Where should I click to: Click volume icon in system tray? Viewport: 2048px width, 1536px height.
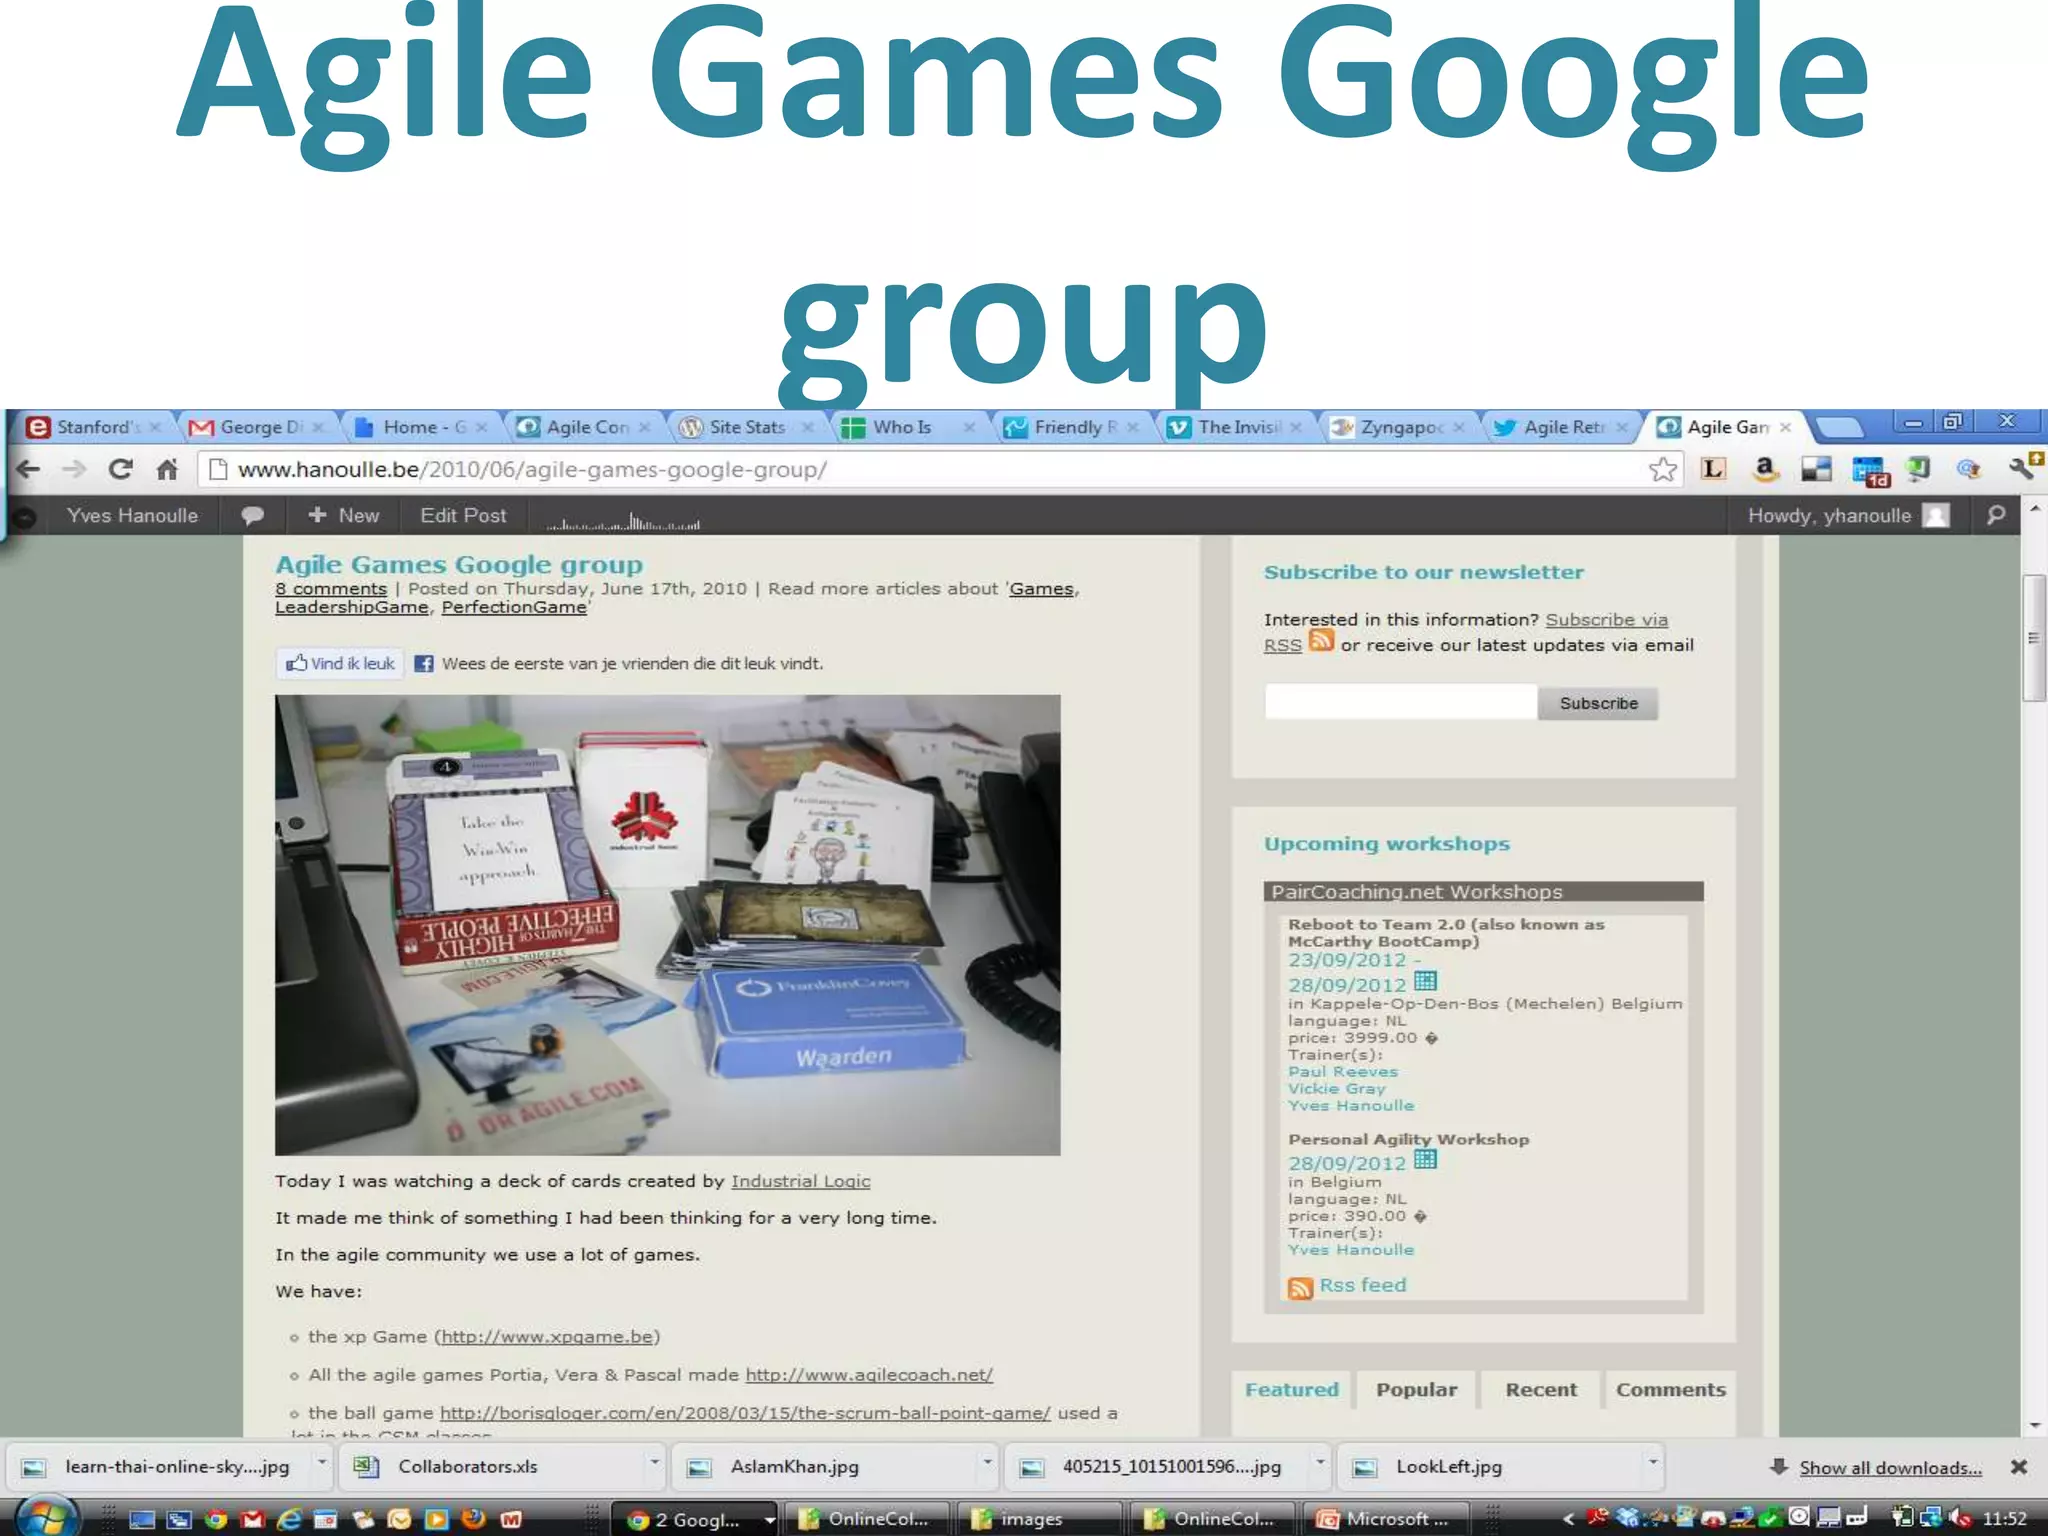1960,1518
